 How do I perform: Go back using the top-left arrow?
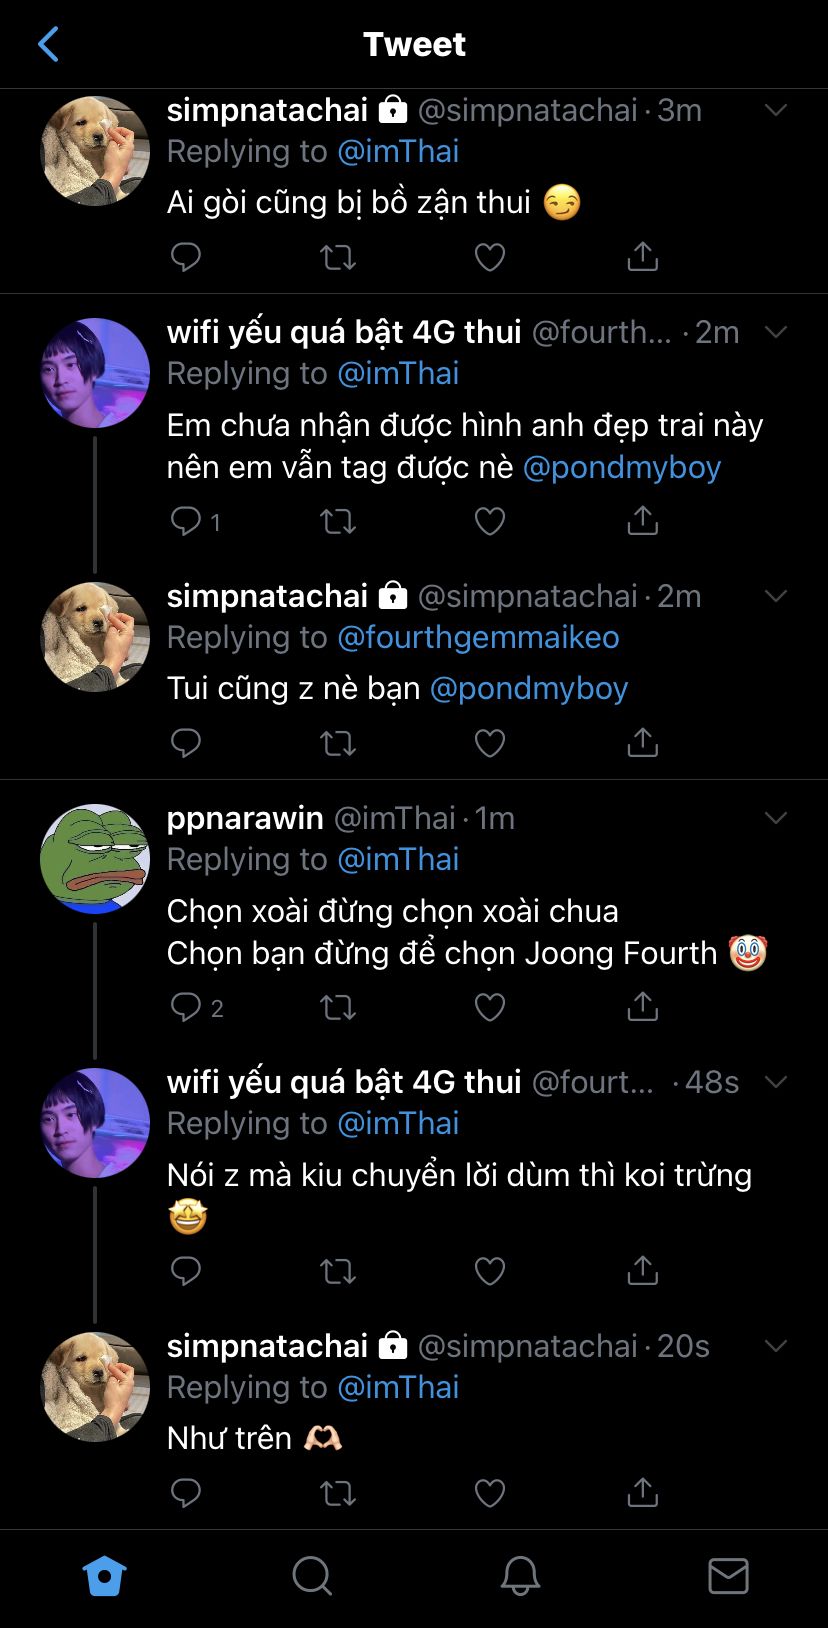(47, 44)
